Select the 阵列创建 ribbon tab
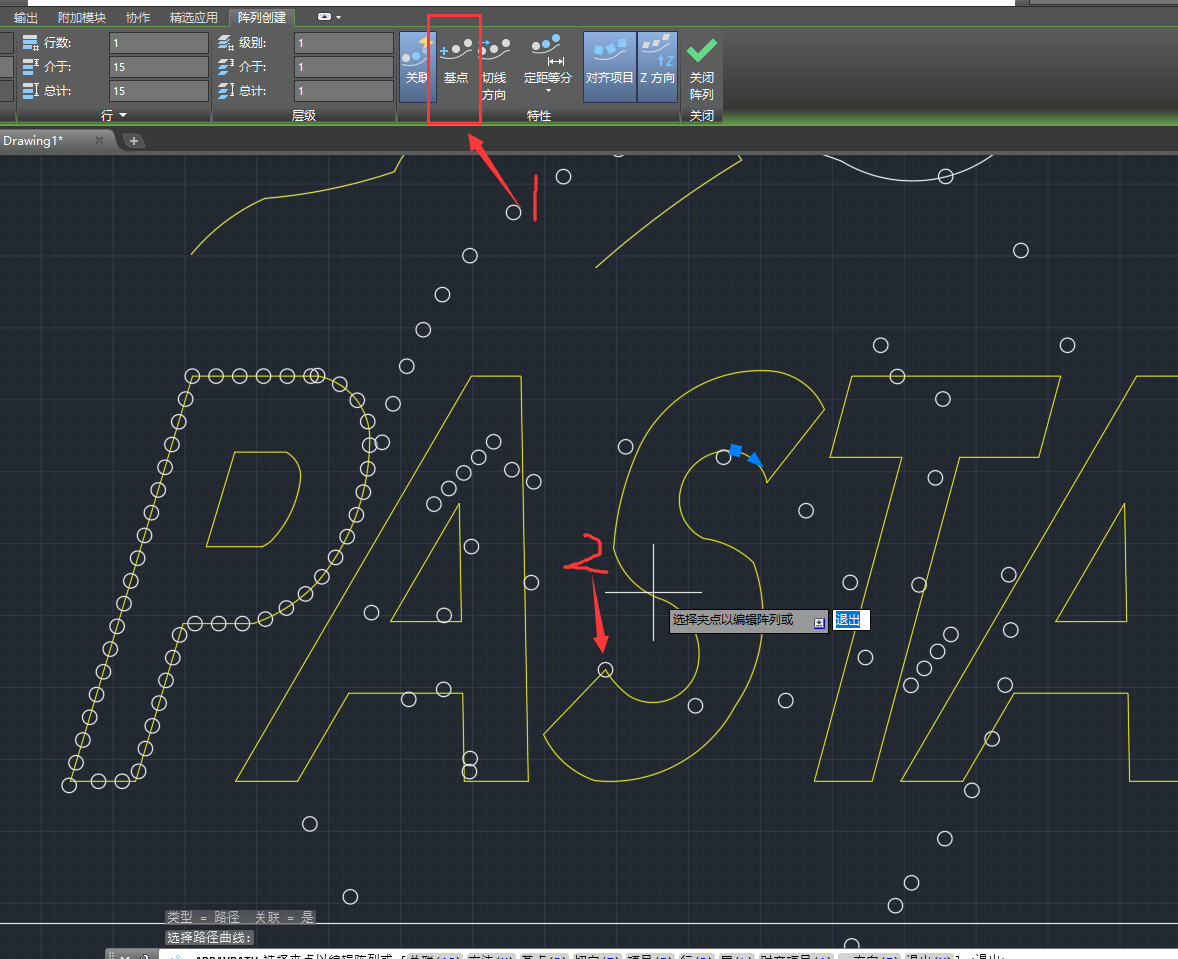 point(261,17)
